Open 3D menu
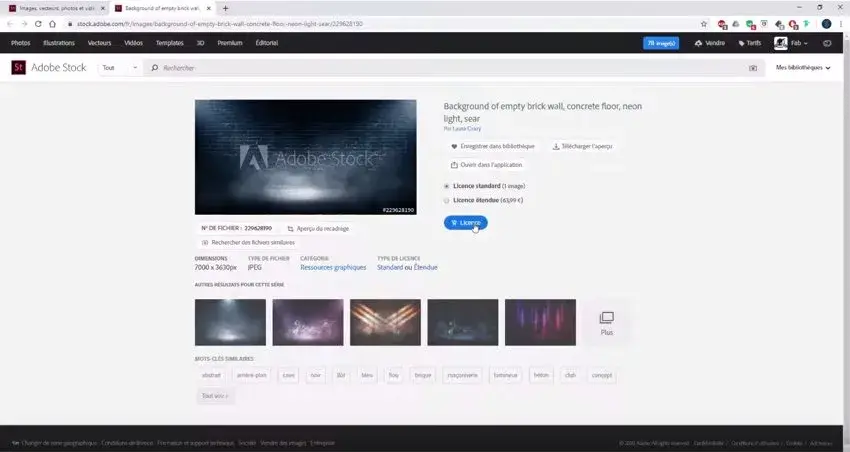The image size is (850, 452). click(x=200, y=43)
